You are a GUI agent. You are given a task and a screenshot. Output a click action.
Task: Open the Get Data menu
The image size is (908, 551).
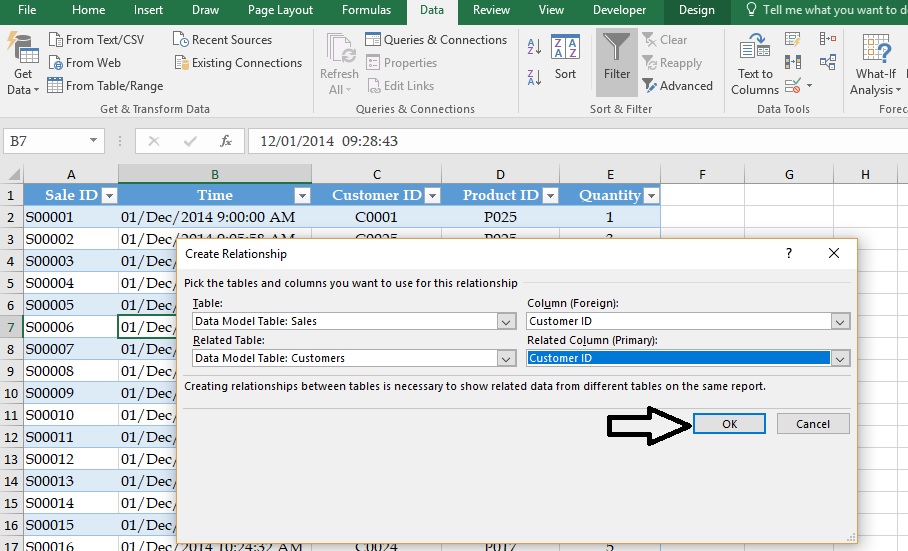pyautogui.click(x=23, y=63)
